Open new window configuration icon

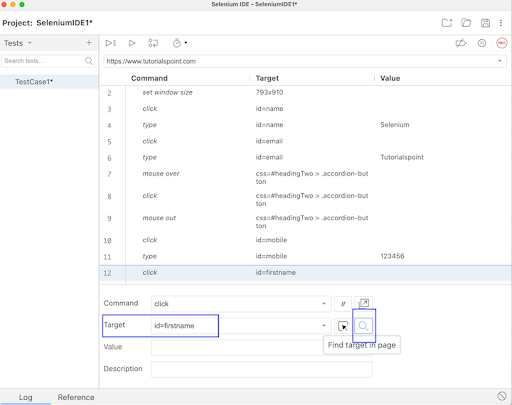[x=363, y=303]
